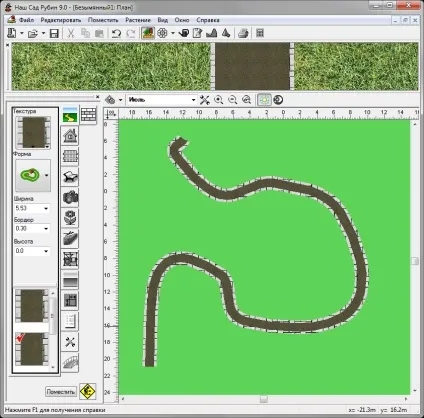Click the save floppy disk icon

54,33
